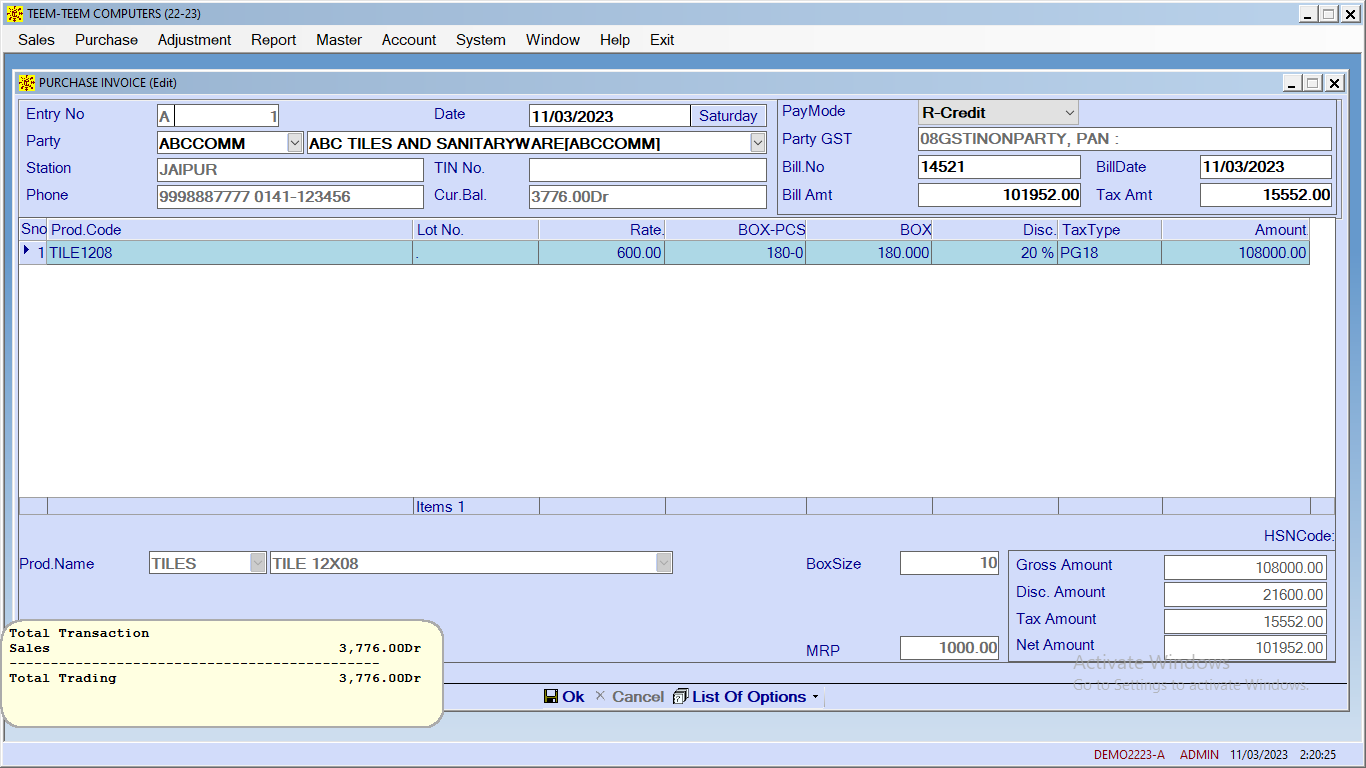Image resolution: width=1366 pixels, height=768 pixels.
Task: Click the Exit menu item
Action: pyautogui.click(x=662, y=40)
